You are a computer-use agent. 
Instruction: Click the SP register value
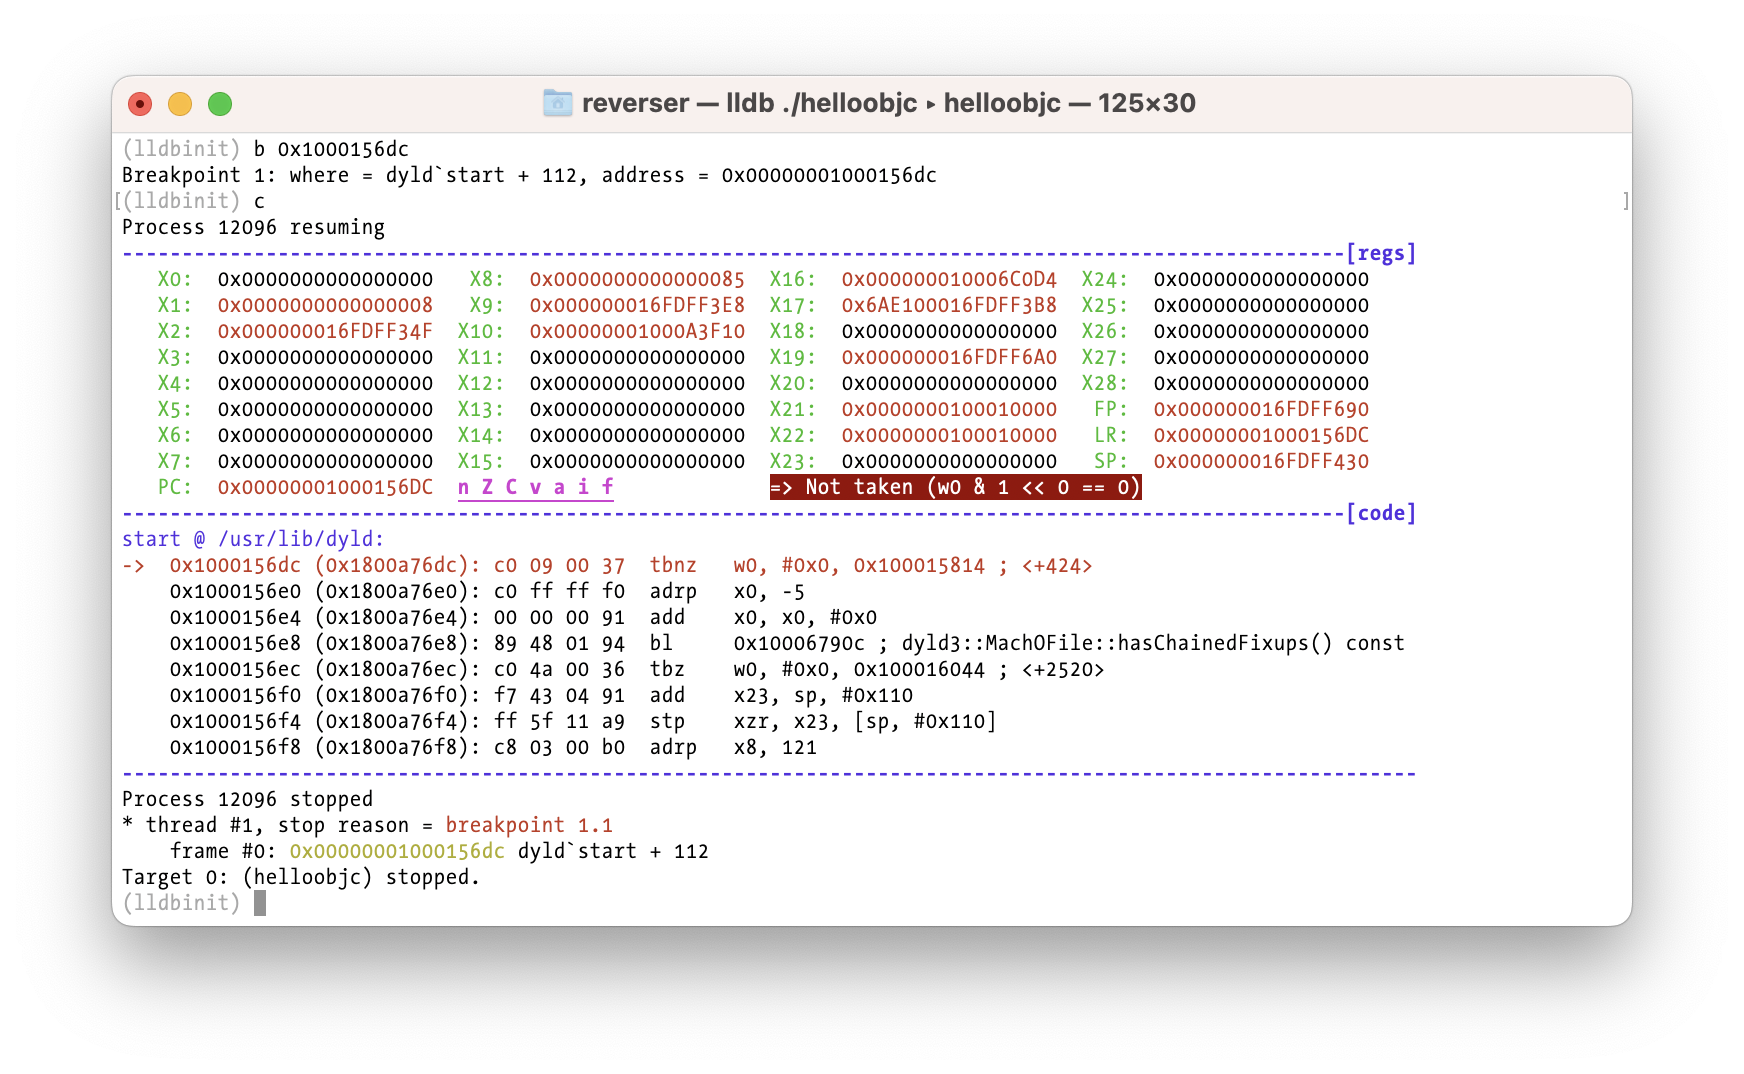coord(1261,462)
